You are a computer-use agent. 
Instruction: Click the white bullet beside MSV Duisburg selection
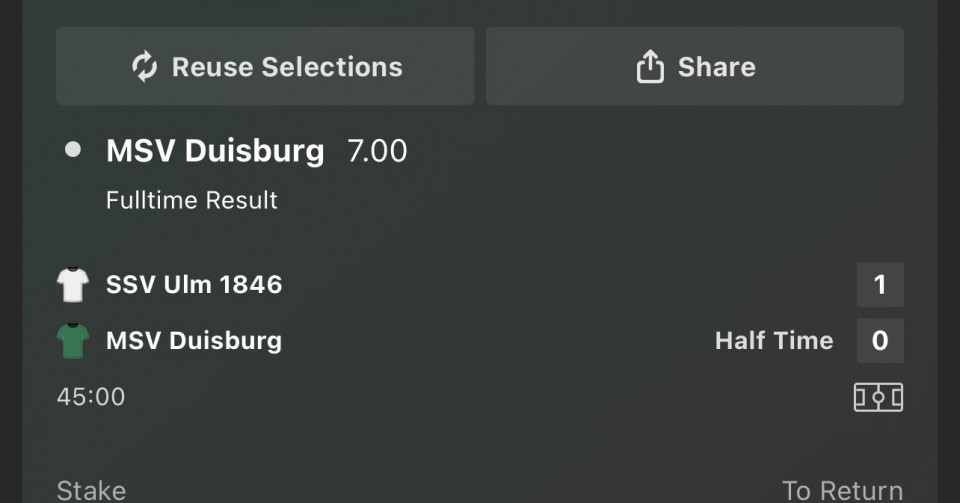(72, 150)
